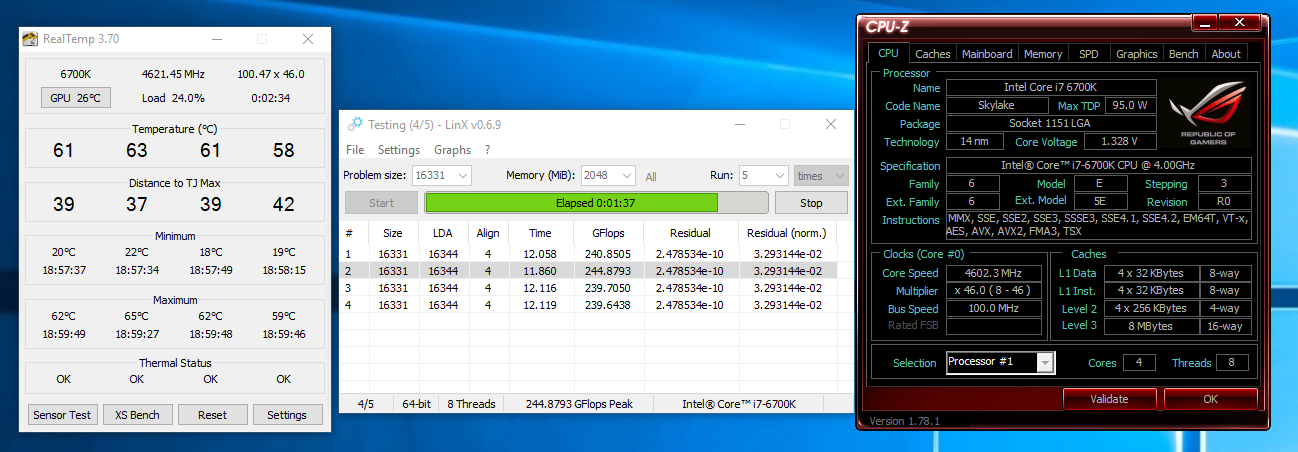Switch to the Graphics tab in CPU-Z
1298x452 pixels.
tap(1136, 54)
